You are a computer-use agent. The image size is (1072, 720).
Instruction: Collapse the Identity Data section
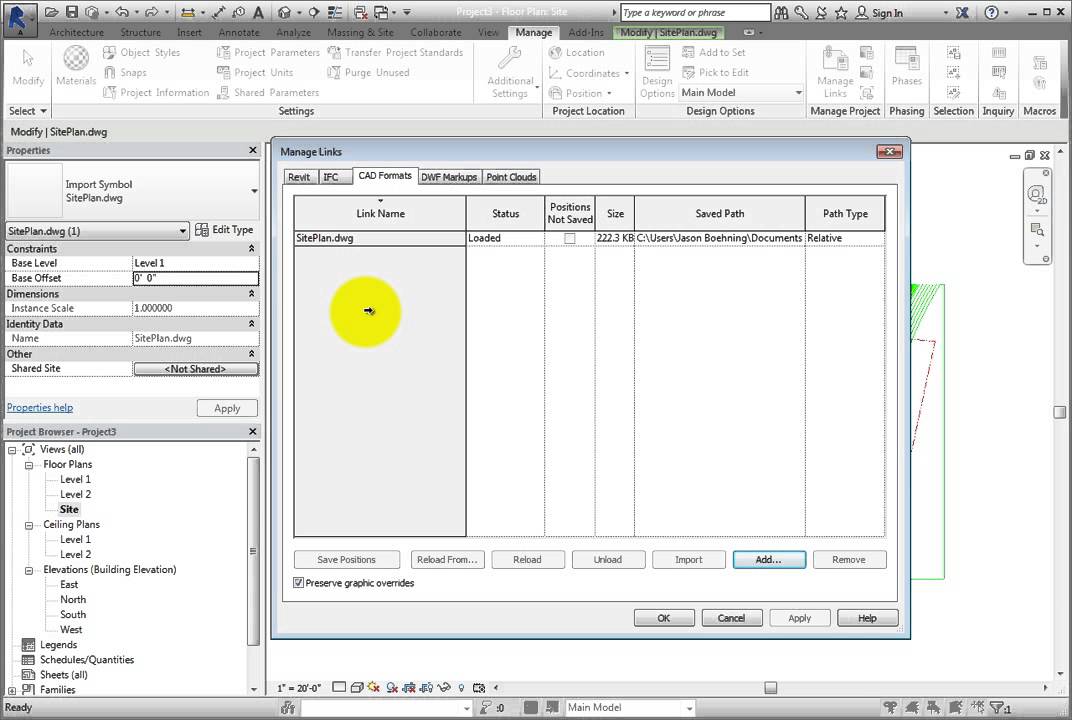pyautogui.click(x=252, y=324)
